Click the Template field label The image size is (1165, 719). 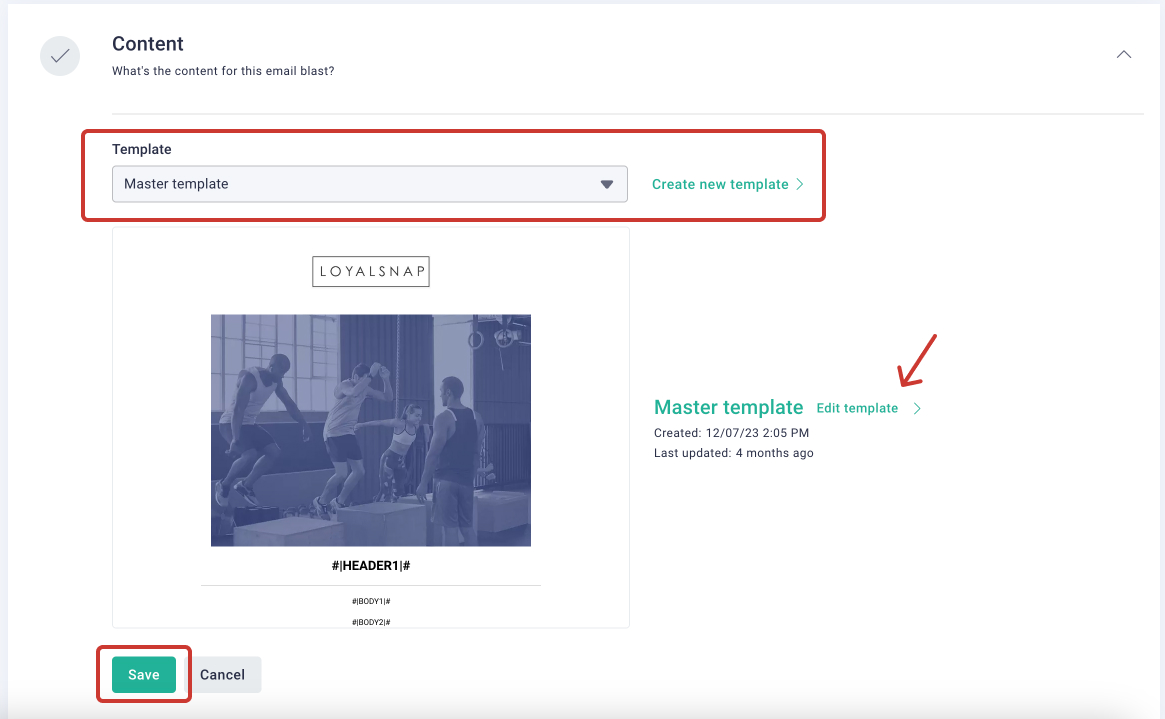coord(142,149)
